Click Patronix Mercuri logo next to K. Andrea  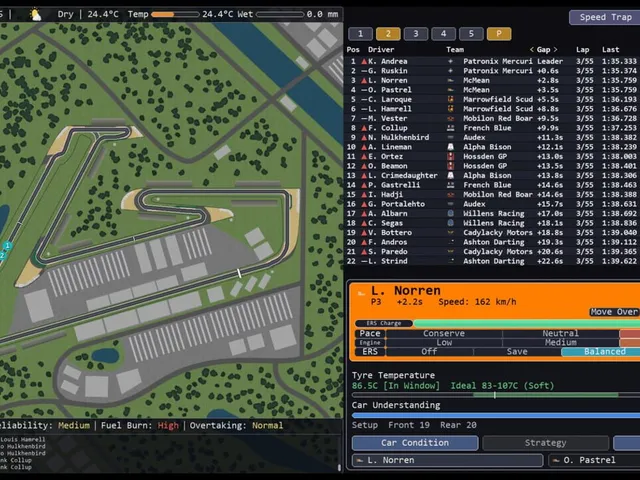click(451, 61)
